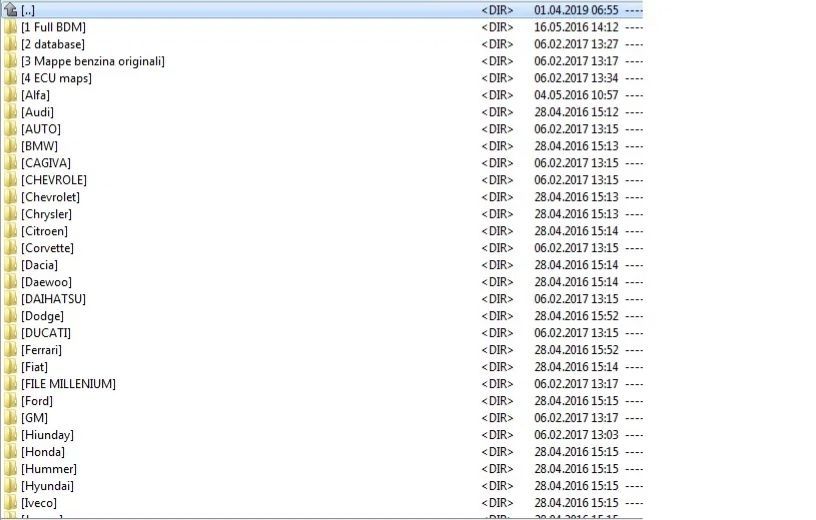This screenshot has height=520, width=816.
Task: Select the Alfa folder icon
Action: pos(10,95)
